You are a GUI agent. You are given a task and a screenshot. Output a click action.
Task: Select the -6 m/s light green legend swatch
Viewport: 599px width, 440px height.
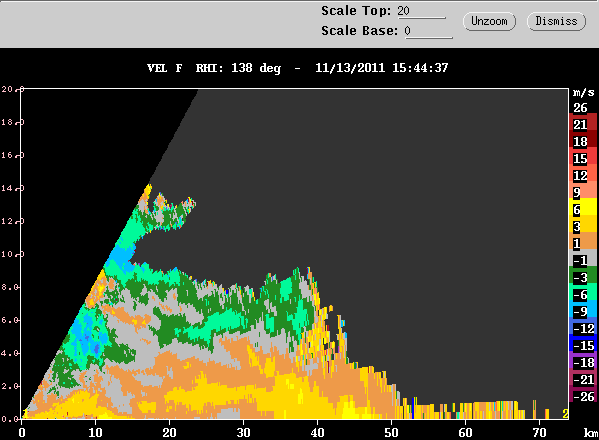coord(583,291)
